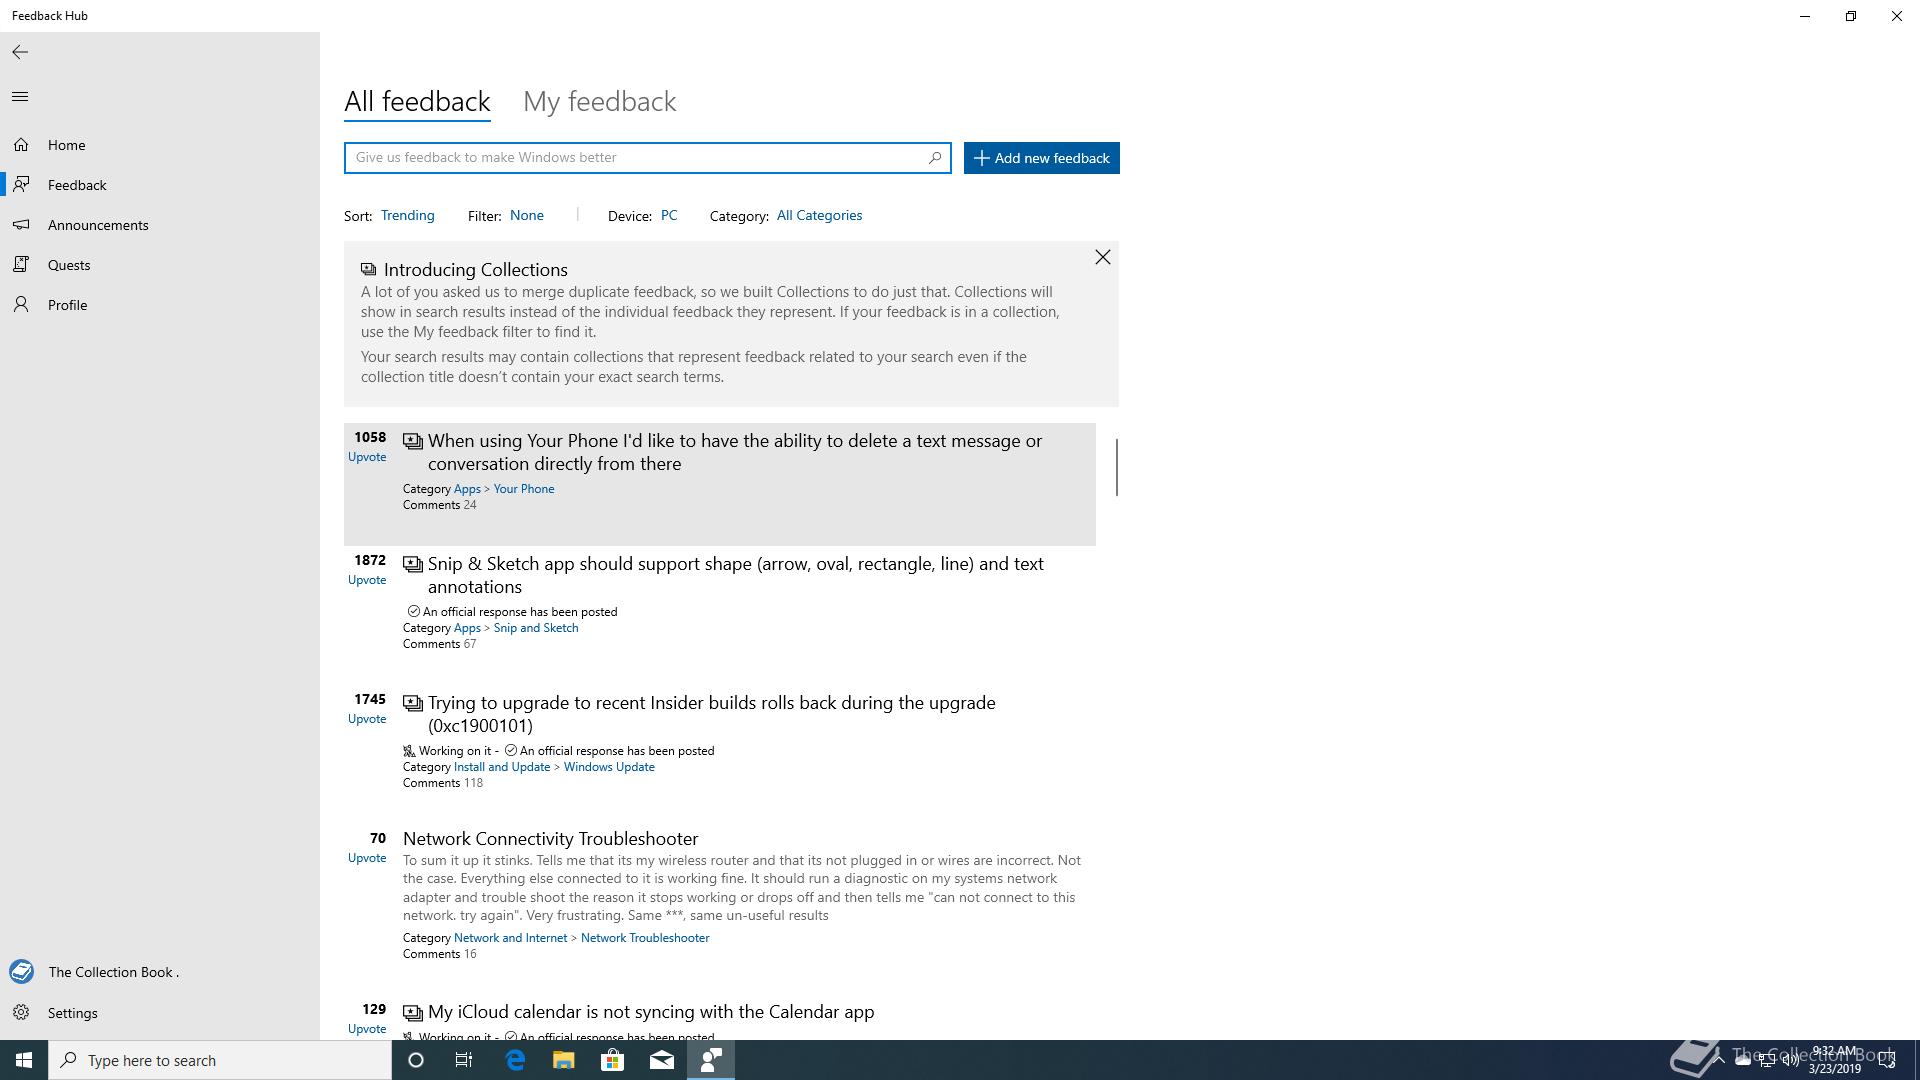Go to the Quests page
This screenshot has width=1920, height=1080.
coord(68,265)
